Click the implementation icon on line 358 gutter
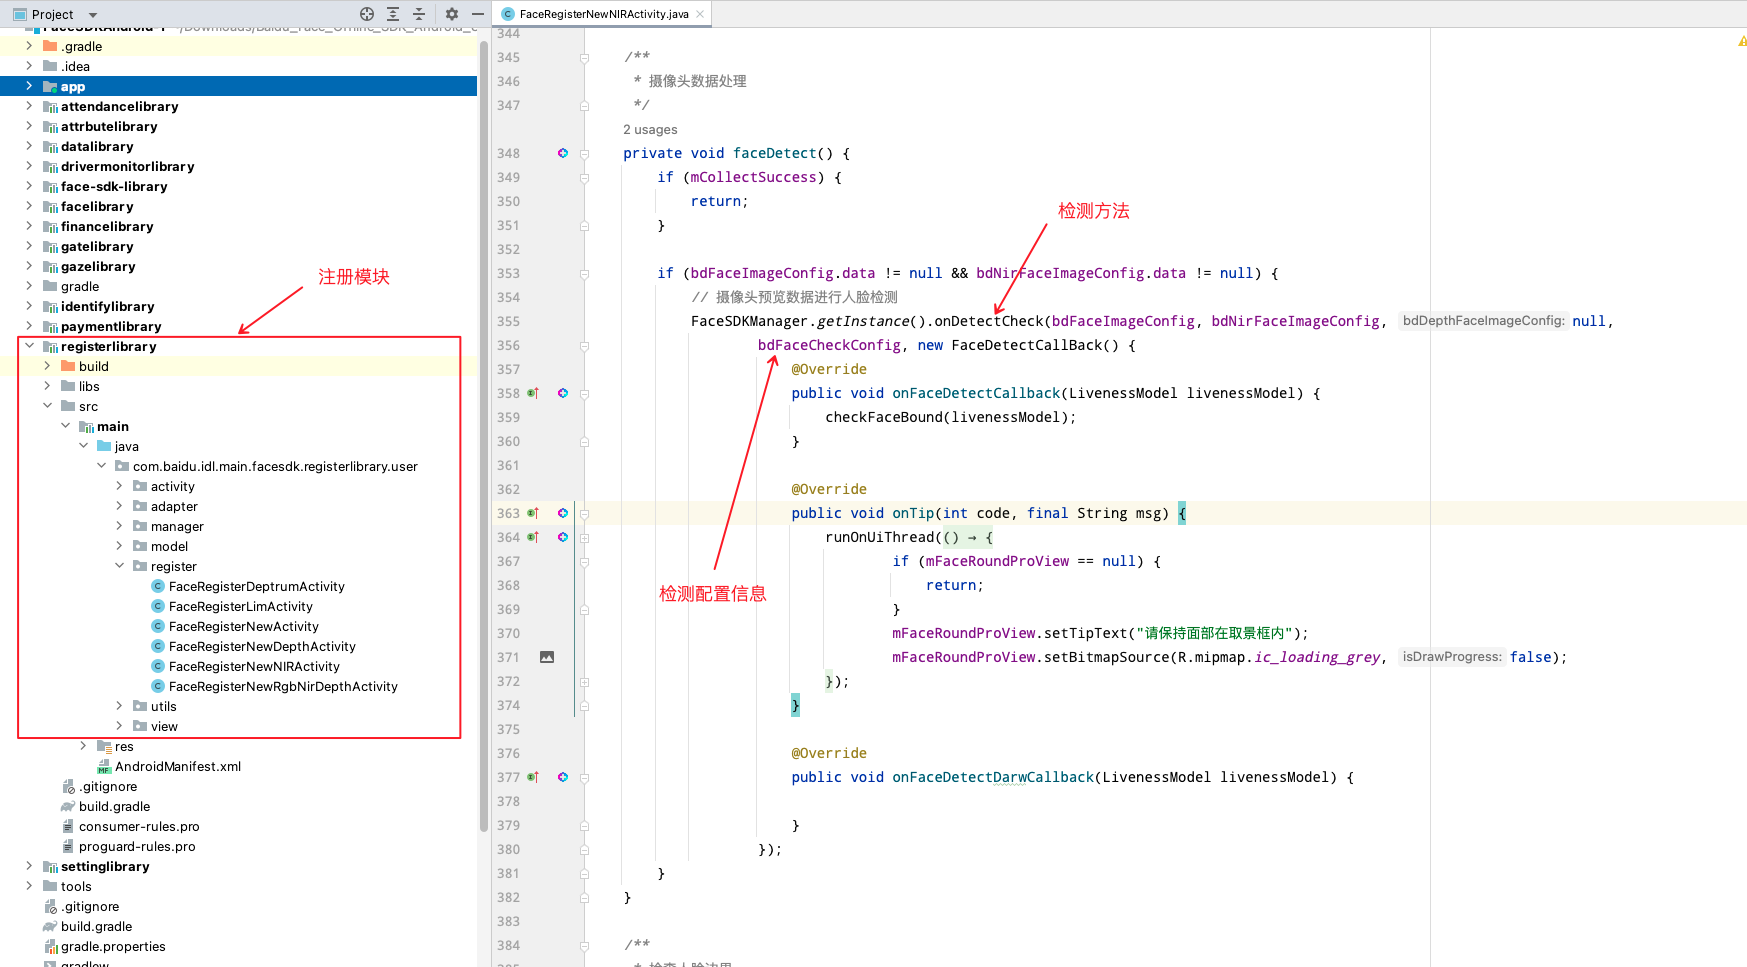1747x967 pixels. 563,393
